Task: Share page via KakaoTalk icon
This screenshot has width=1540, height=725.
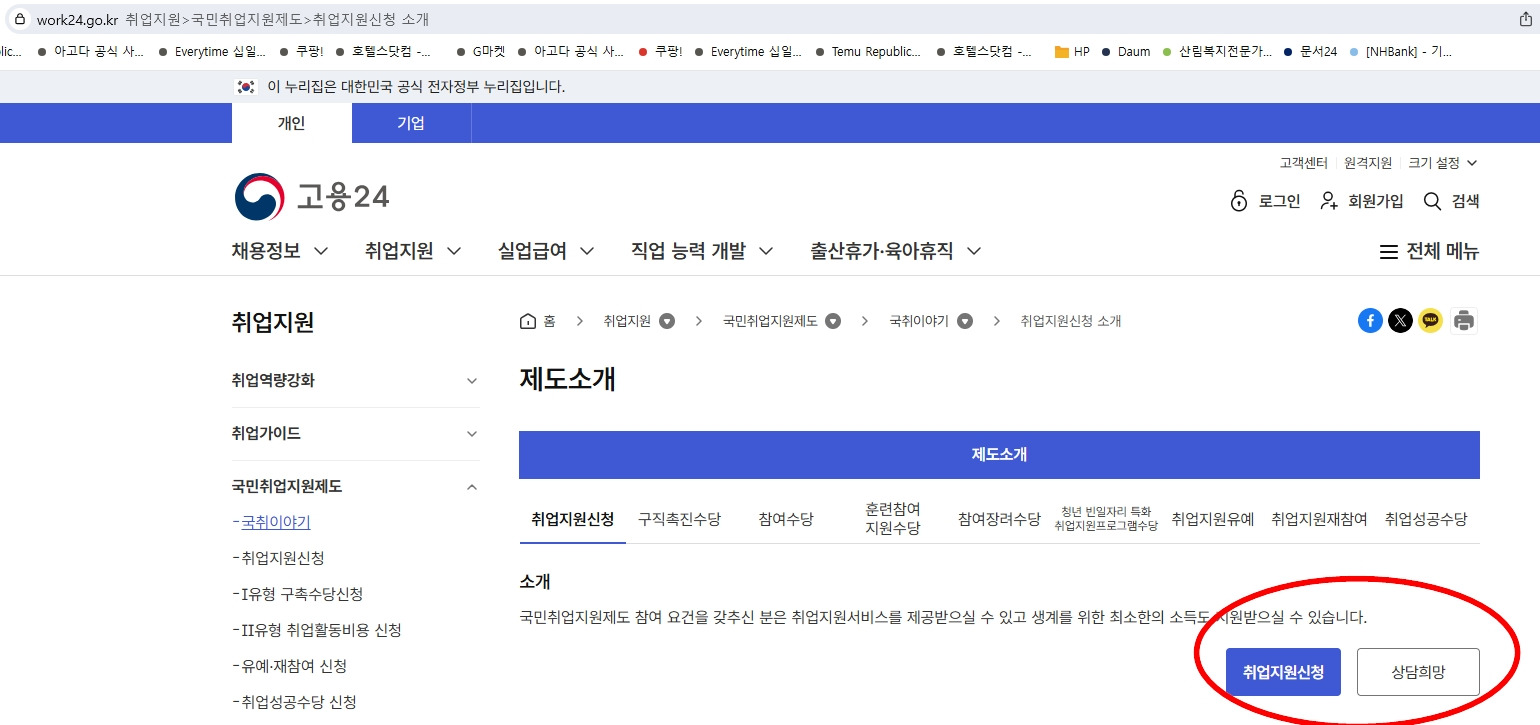Action: pyautogui.click(x=1431, y=321)
